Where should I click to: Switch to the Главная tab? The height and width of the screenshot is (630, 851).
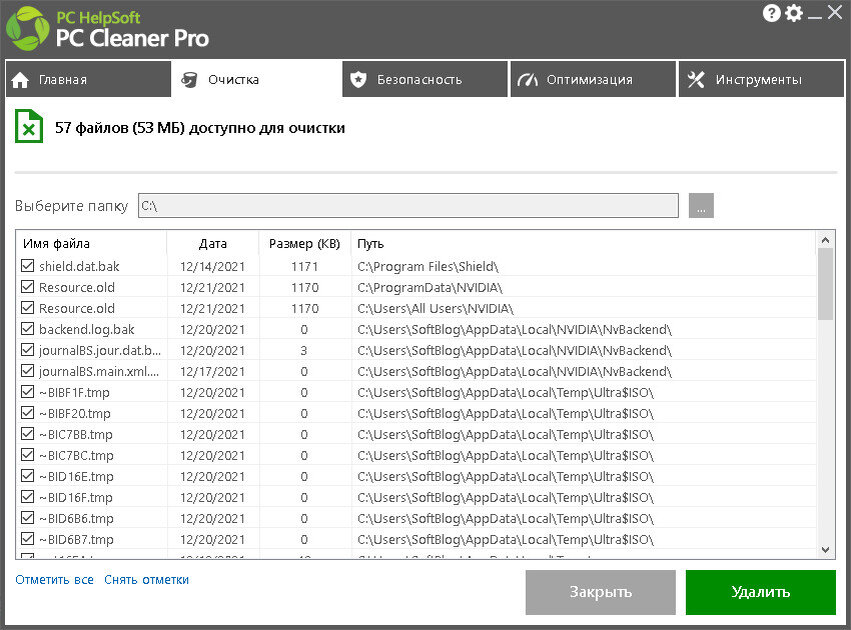[88, 79]
